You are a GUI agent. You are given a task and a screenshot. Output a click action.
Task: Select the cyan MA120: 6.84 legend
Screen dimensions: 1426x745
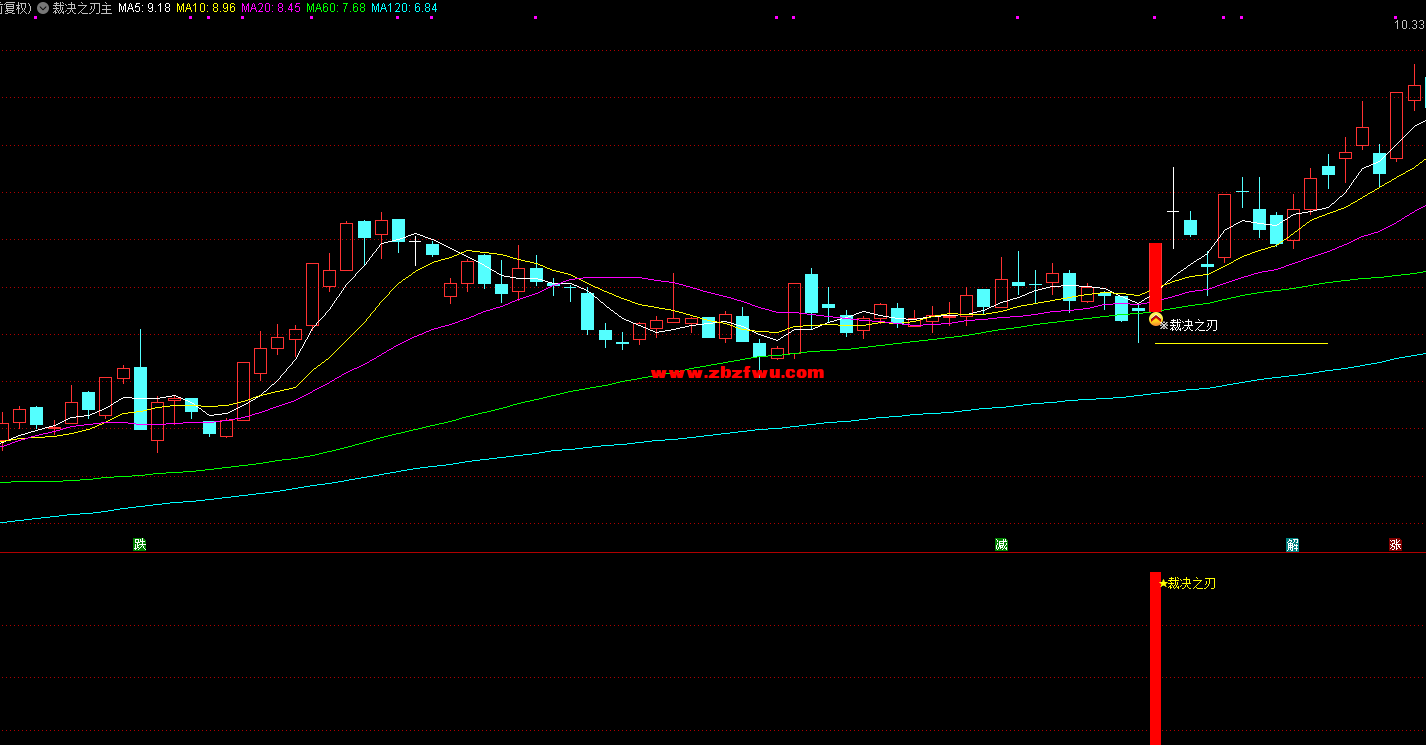click(403, 7)
